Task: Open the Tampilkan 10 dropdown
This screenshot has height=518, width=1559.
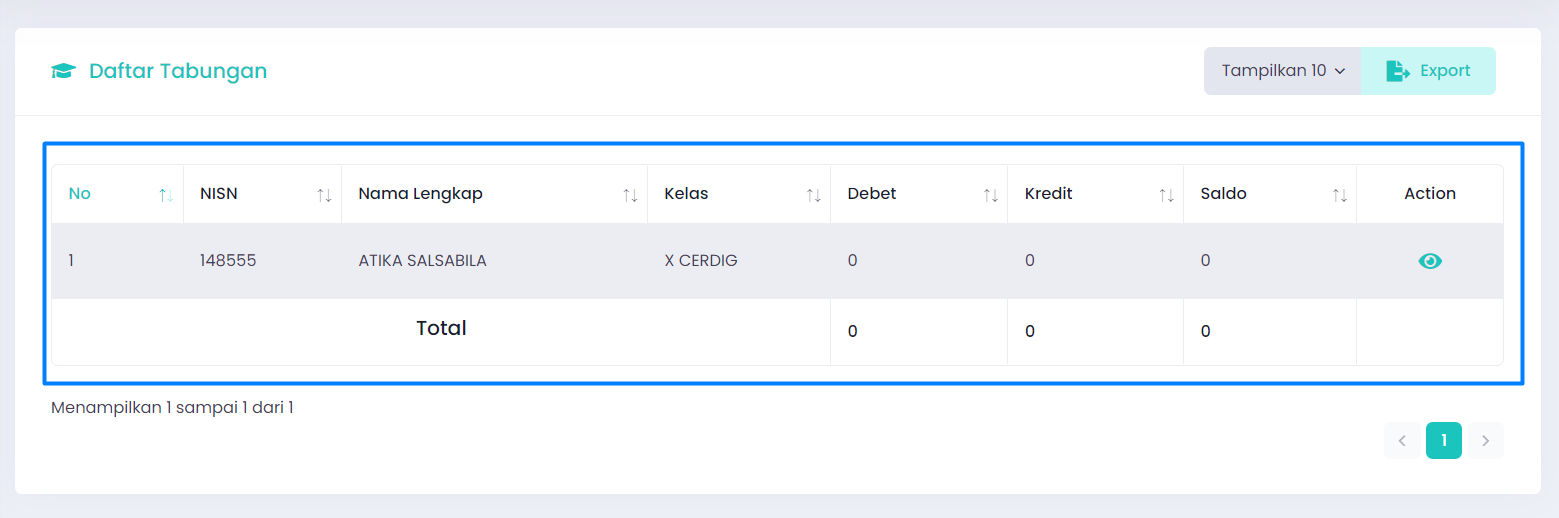Action: 1283,71
